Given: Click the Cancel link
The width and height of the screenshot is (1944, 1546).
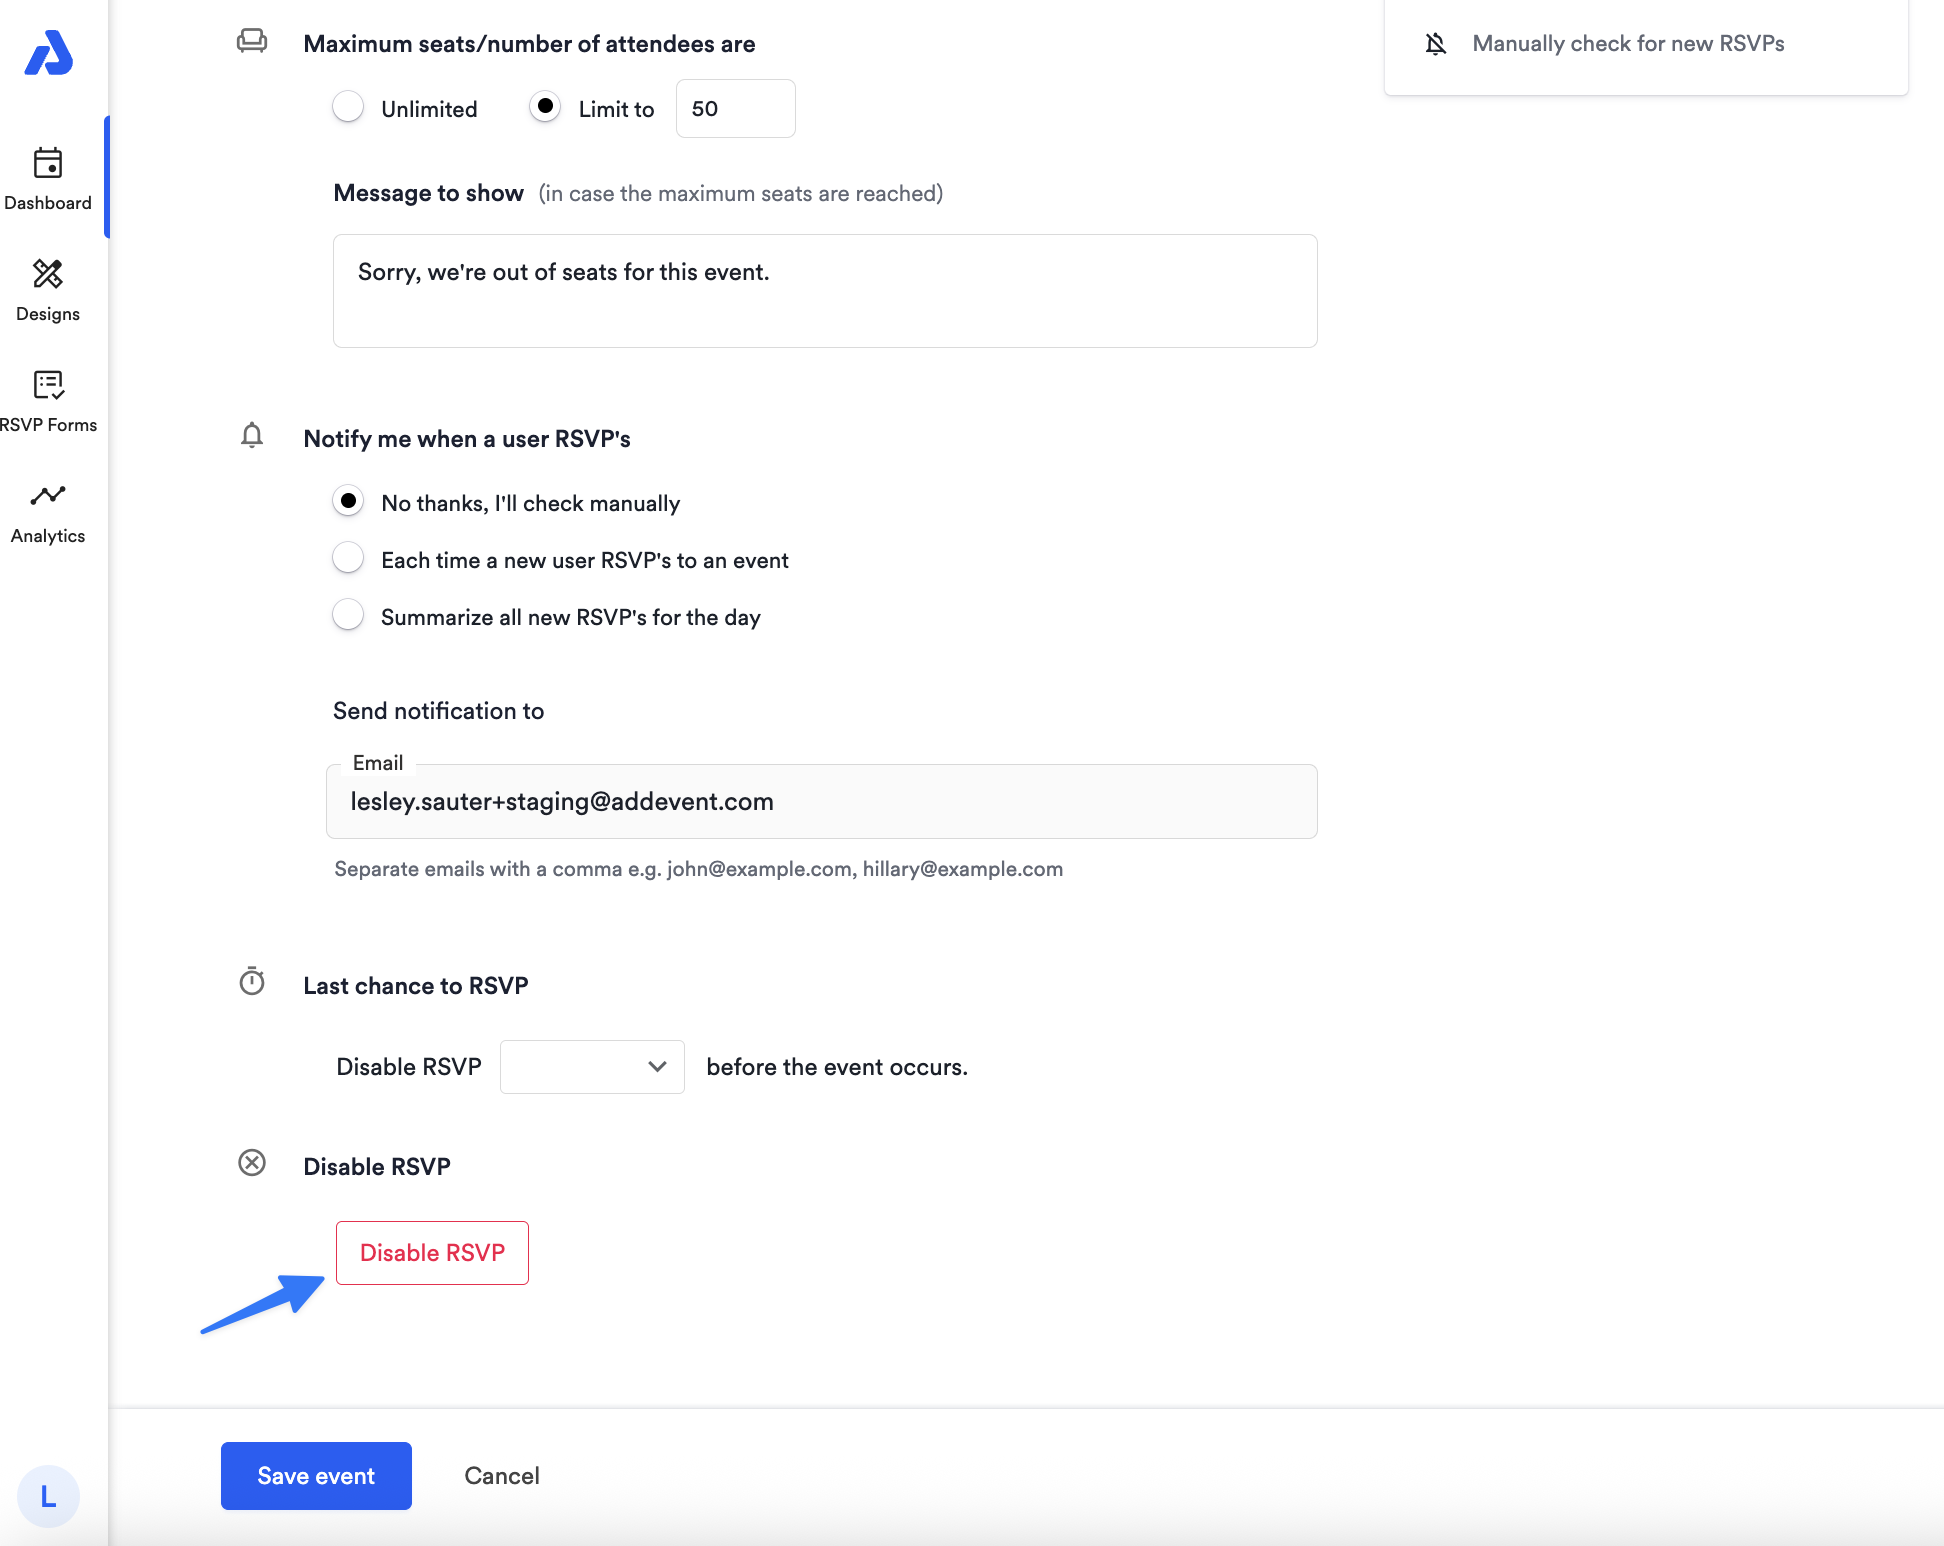Looking at the screenshot, I should (502, 1476).
